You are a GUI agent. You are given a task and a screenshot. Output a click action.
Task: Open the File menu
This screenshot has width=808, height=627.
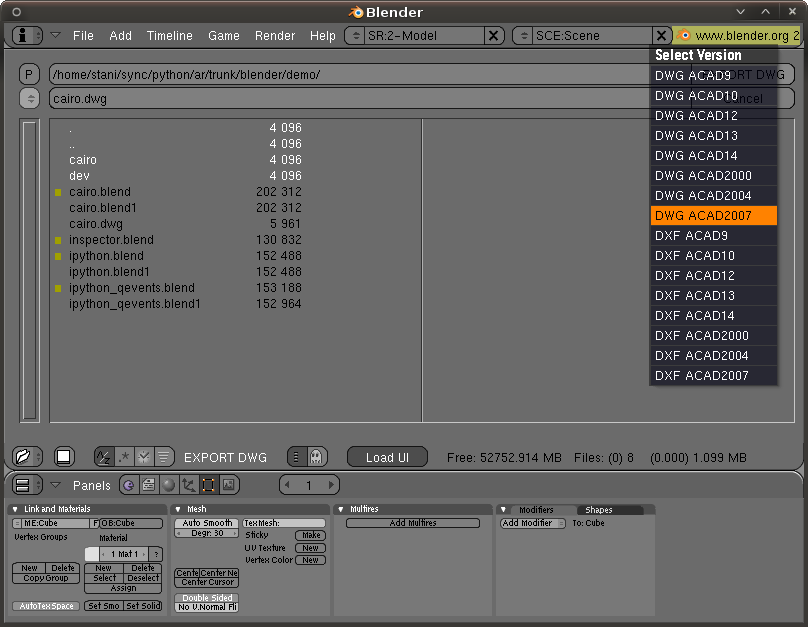pyautogui.click(x=83, y=35)
